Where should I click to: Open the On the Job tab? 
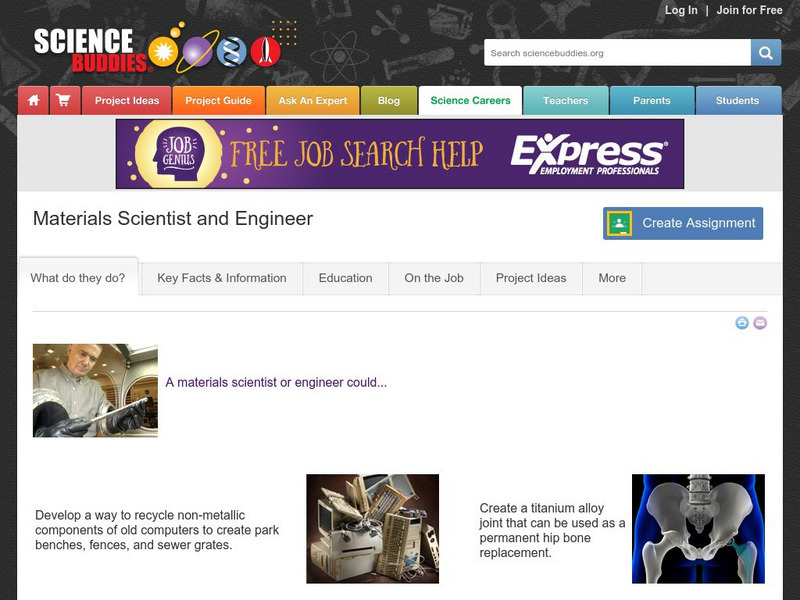(434, 279)
